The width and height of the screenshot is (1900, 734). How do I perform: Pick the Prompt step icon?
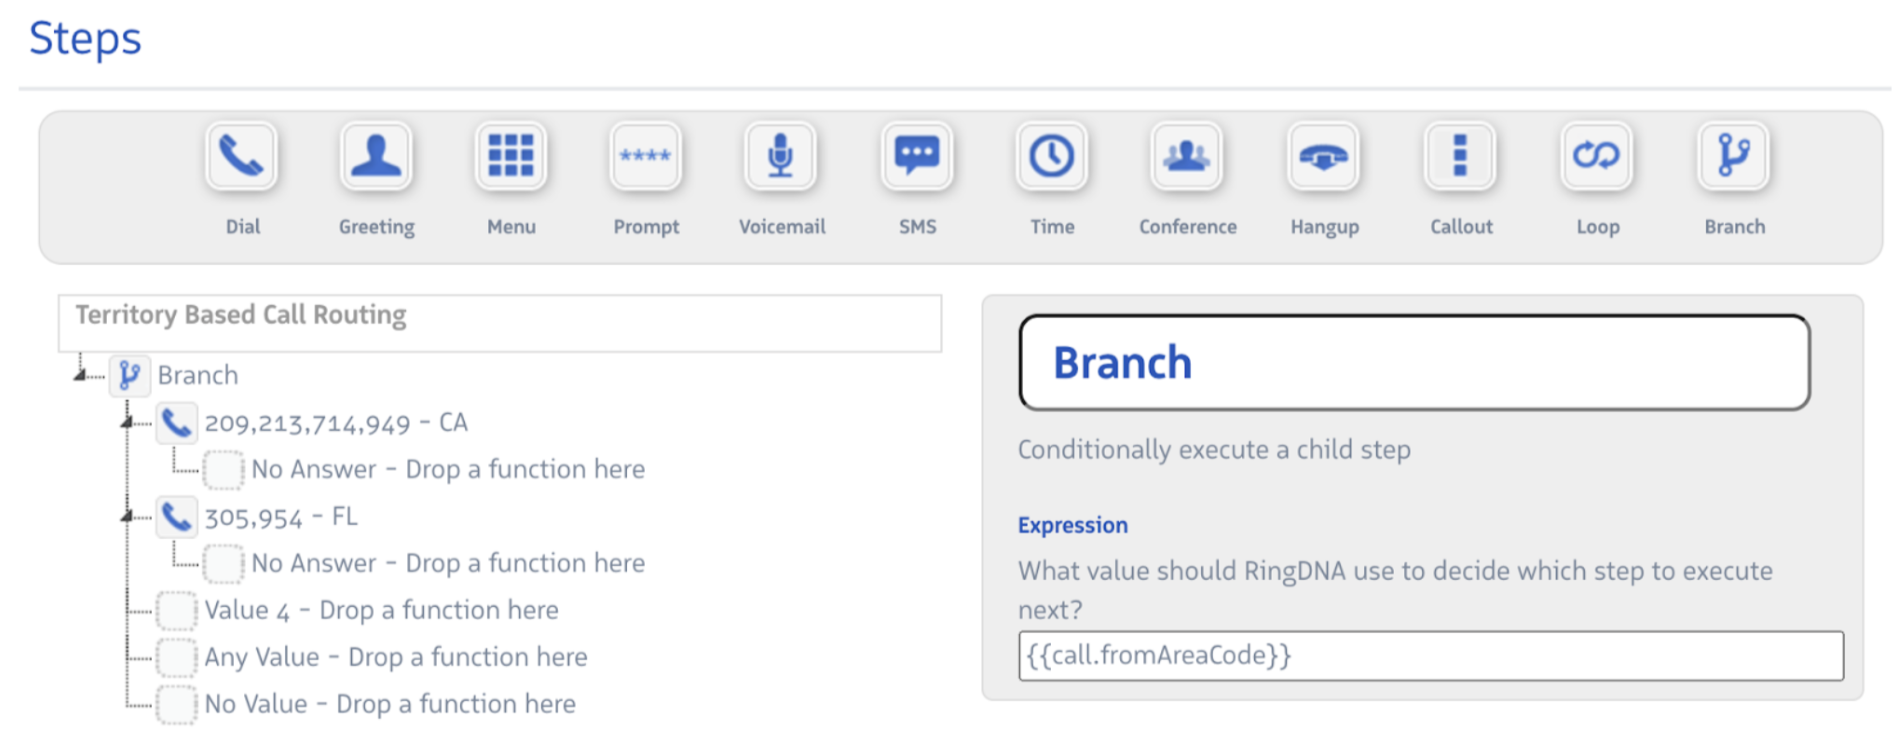click(x=646, y=157)
